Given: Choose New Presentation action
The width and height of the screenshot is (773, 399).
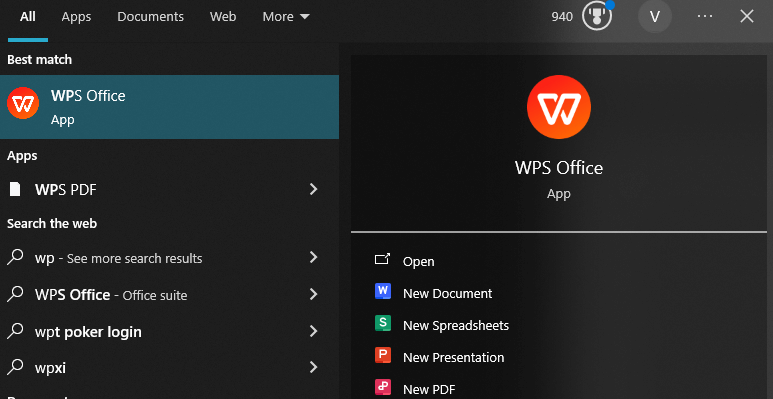Looking at the screenshot, I should coord(454,358).
